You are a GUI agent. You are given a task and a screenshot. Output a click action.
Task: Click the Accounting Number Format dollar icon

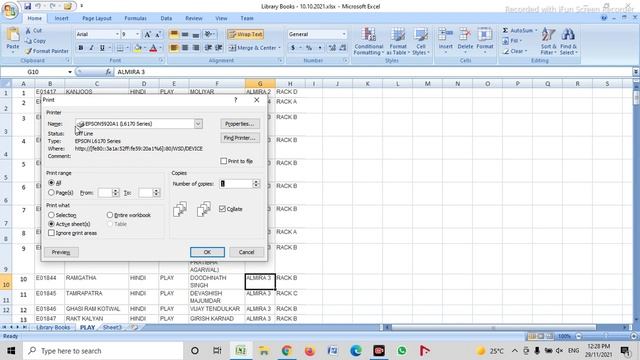coord(293,48)
